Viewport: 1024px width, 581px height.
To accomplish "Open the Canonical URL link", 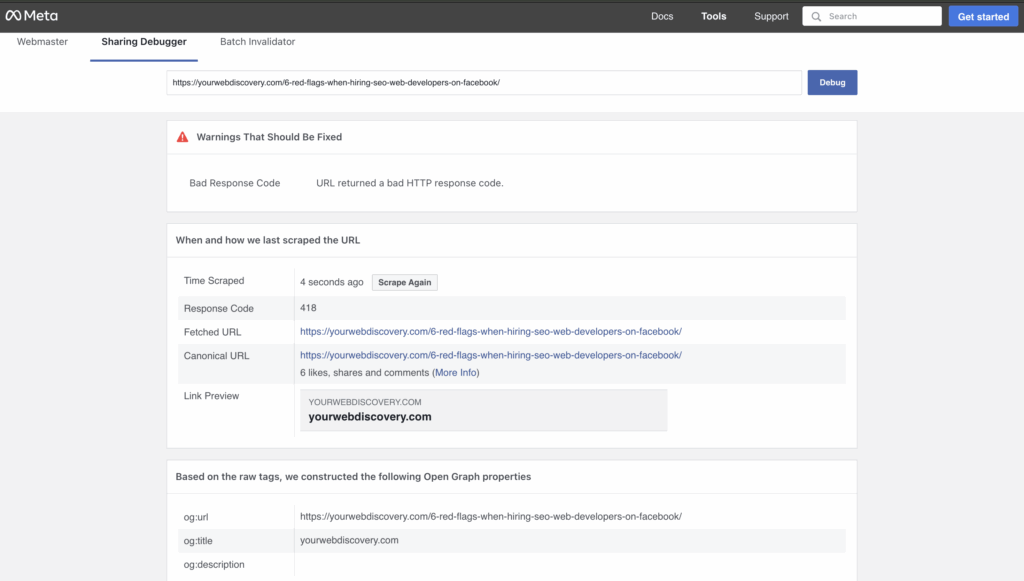I will pos(490,355).
